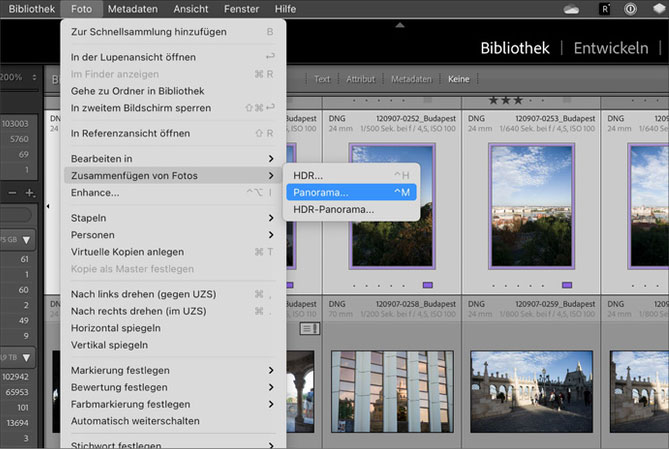Image resolution: width=669 pixels, height=449 pixels.
Task: Click the Metadaten filter button
Action: [x=411, y=79]
